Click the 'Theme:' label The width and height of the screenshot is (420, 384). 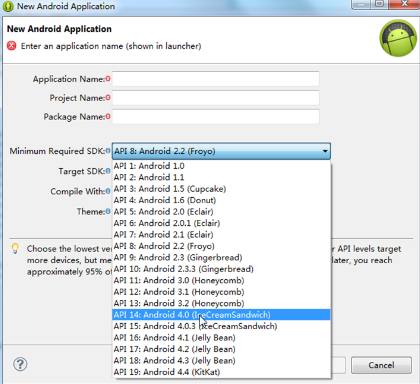click(x=91, y=212)
